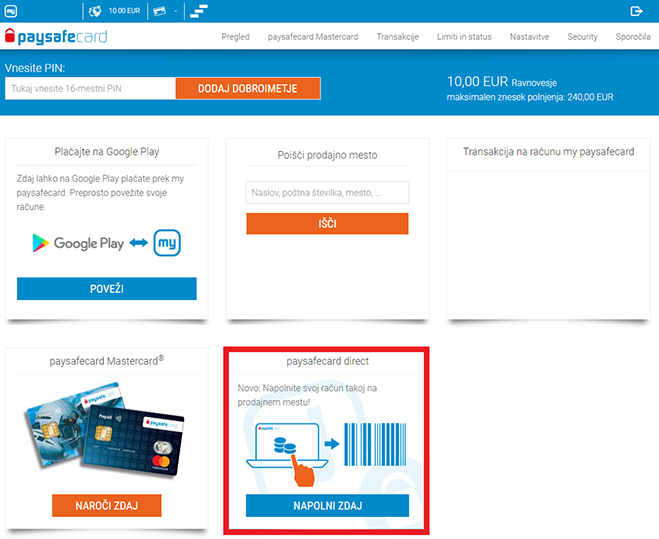Viewport: 659px width, 539px height.
Task: Open the Security menu item
Action: click(x=582, y=37)
